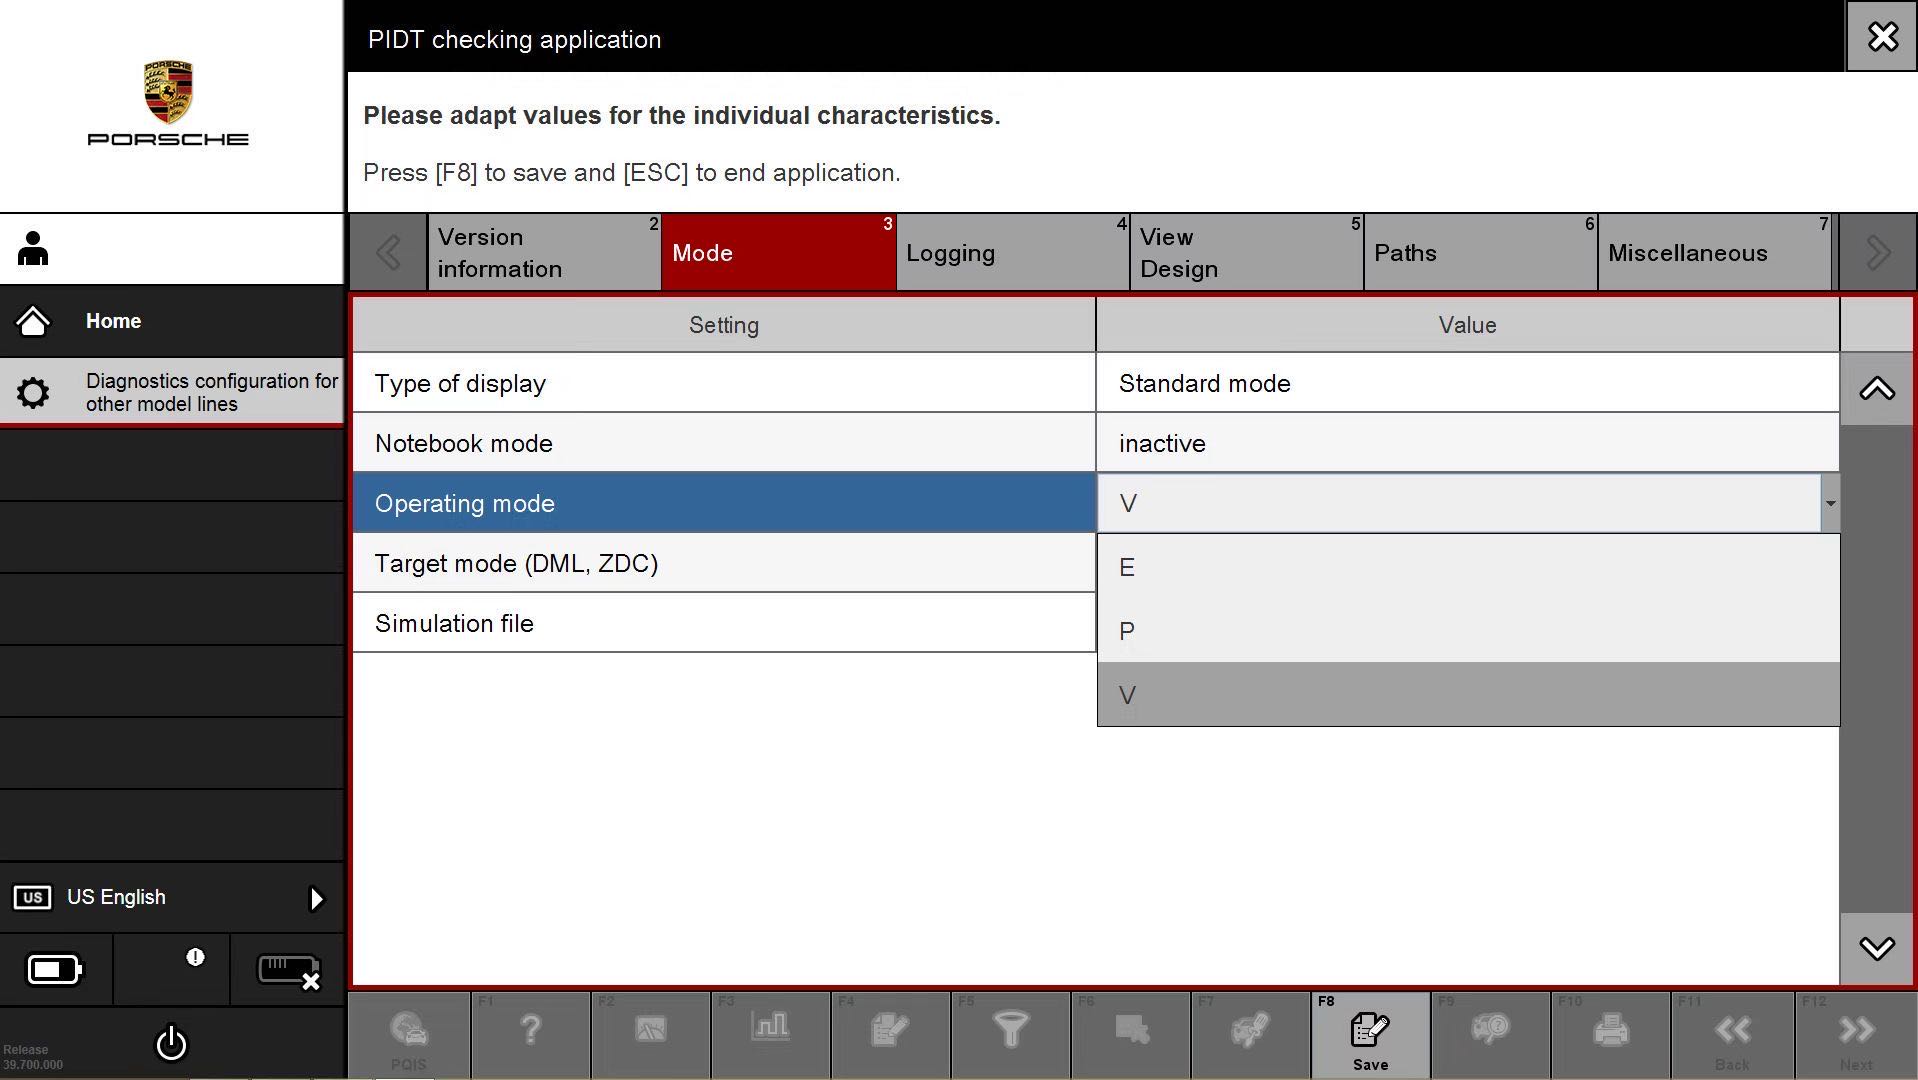
Task: Click tabs left chevron arrow
Action: [x=388, y=253]
